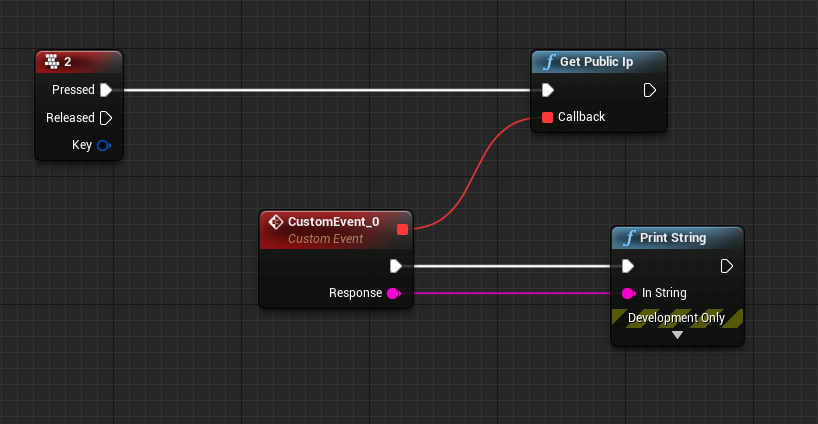This screenshot has width=818, height=424.
Task: Click the diamond event icon on CustomEvent_0
Action: pos(276,221)
